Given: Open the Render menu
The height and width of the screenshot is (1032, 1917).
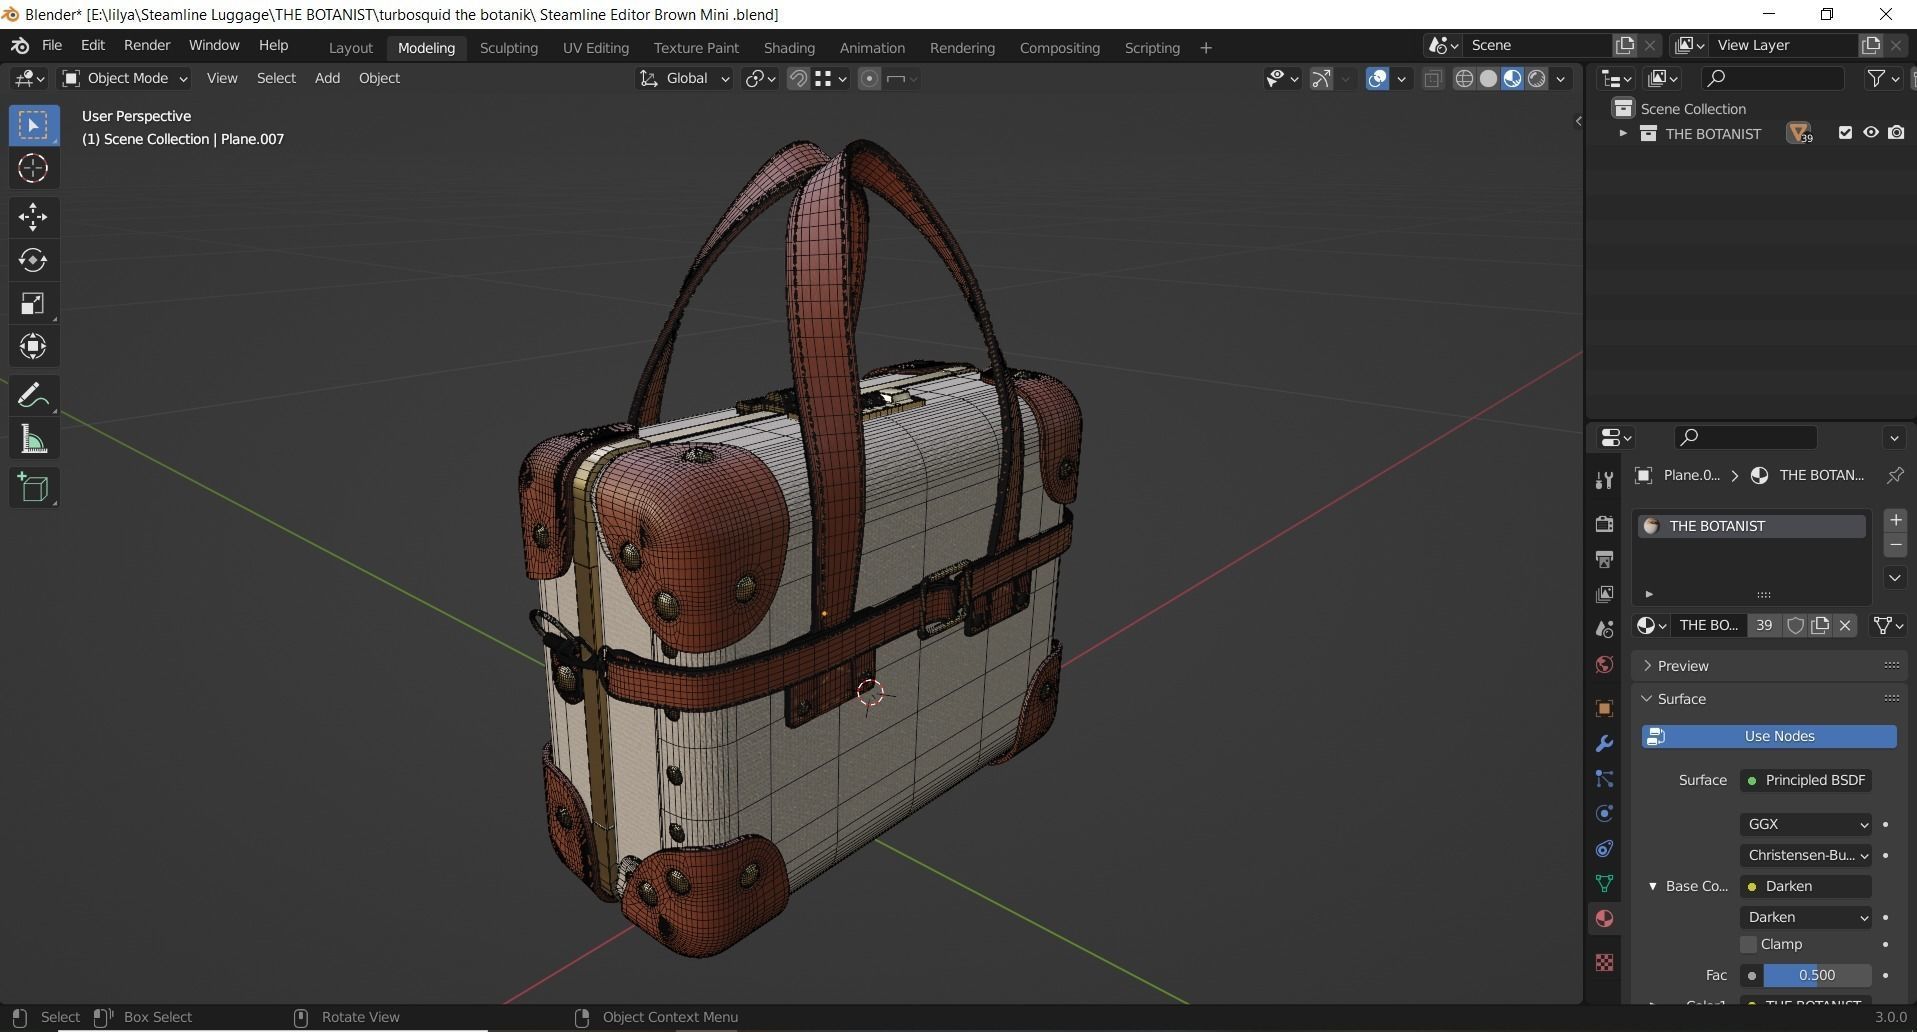Looking at the screenshot, I should (147, 46).
